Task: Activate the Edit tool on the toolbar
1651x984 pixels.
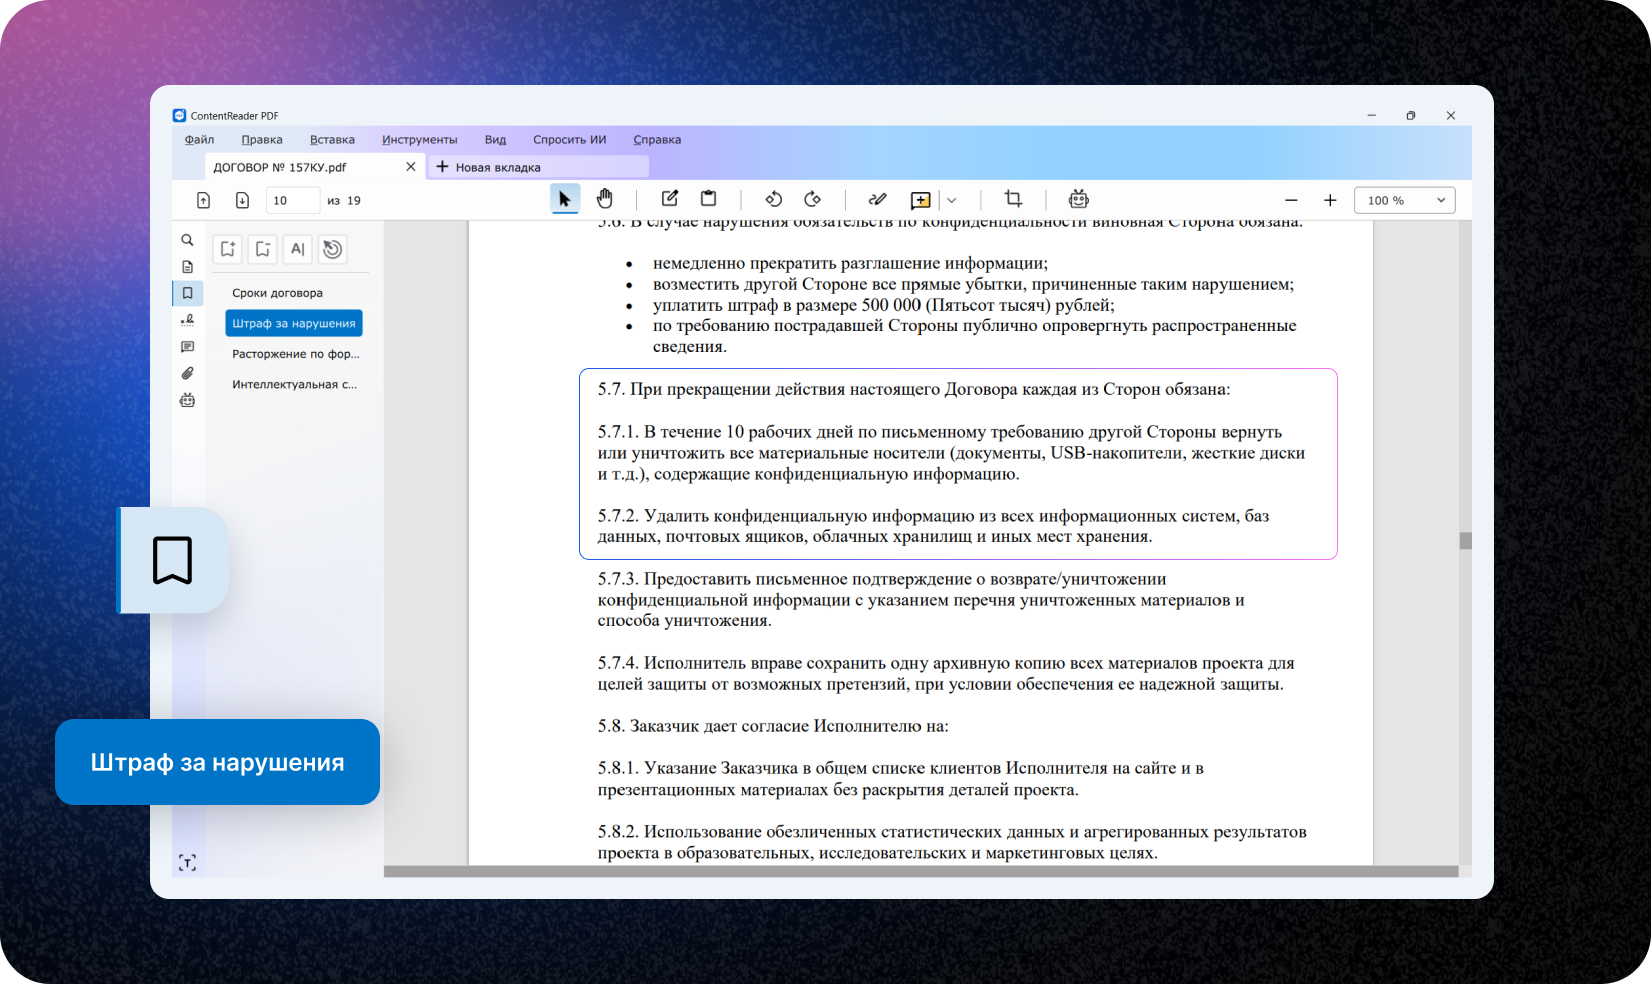Action: pyautogui.click(x=669, y=198)
